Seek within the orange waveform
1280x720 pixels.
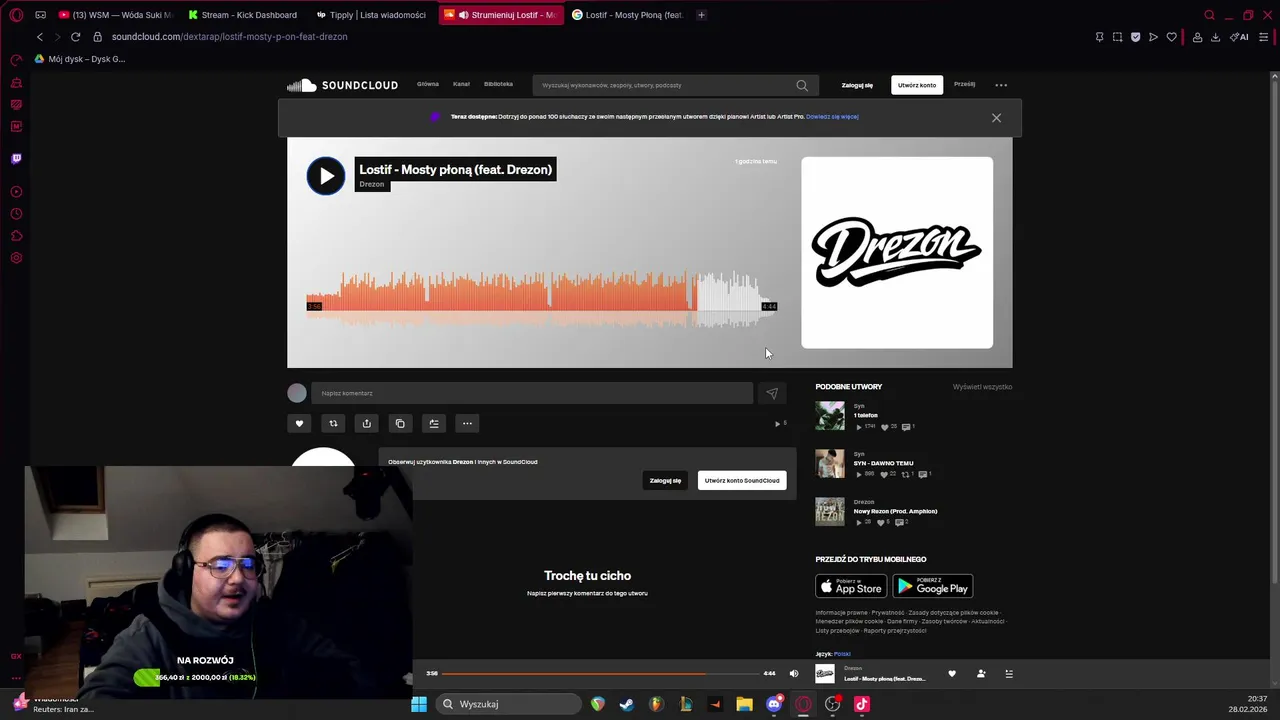500,292
